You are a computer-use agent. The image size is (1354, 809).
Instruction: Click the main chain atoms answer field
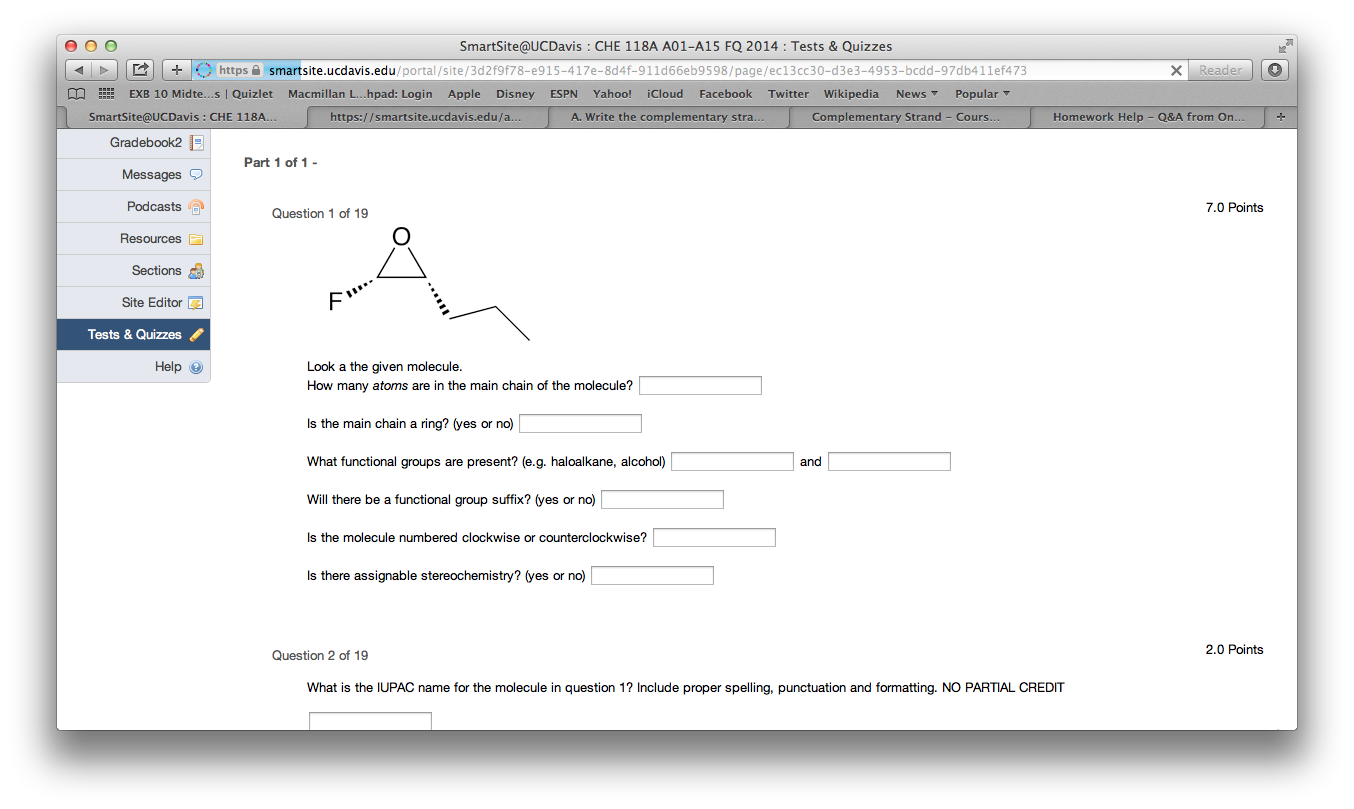pyautogui.click(x=700, y=386)
